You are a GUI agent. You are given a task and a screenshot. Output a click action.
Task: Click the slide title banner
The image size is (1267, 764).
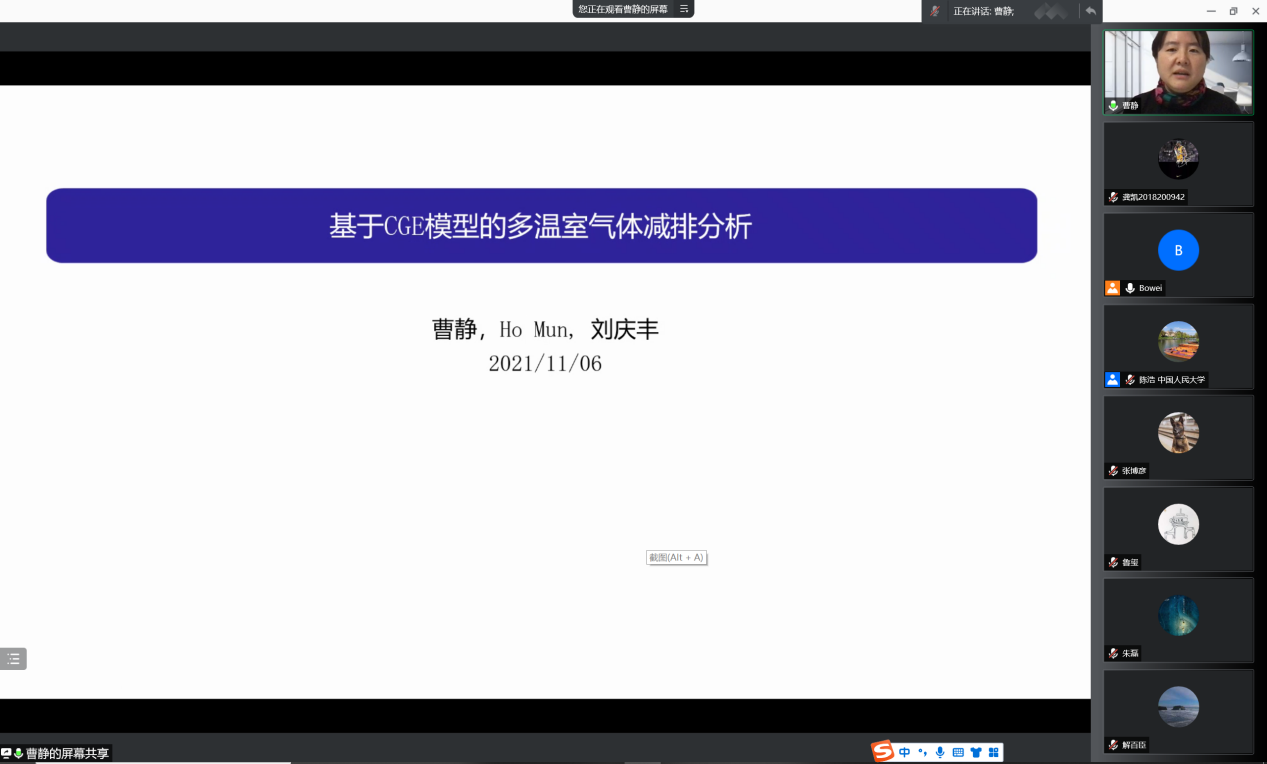coord(541,226)
